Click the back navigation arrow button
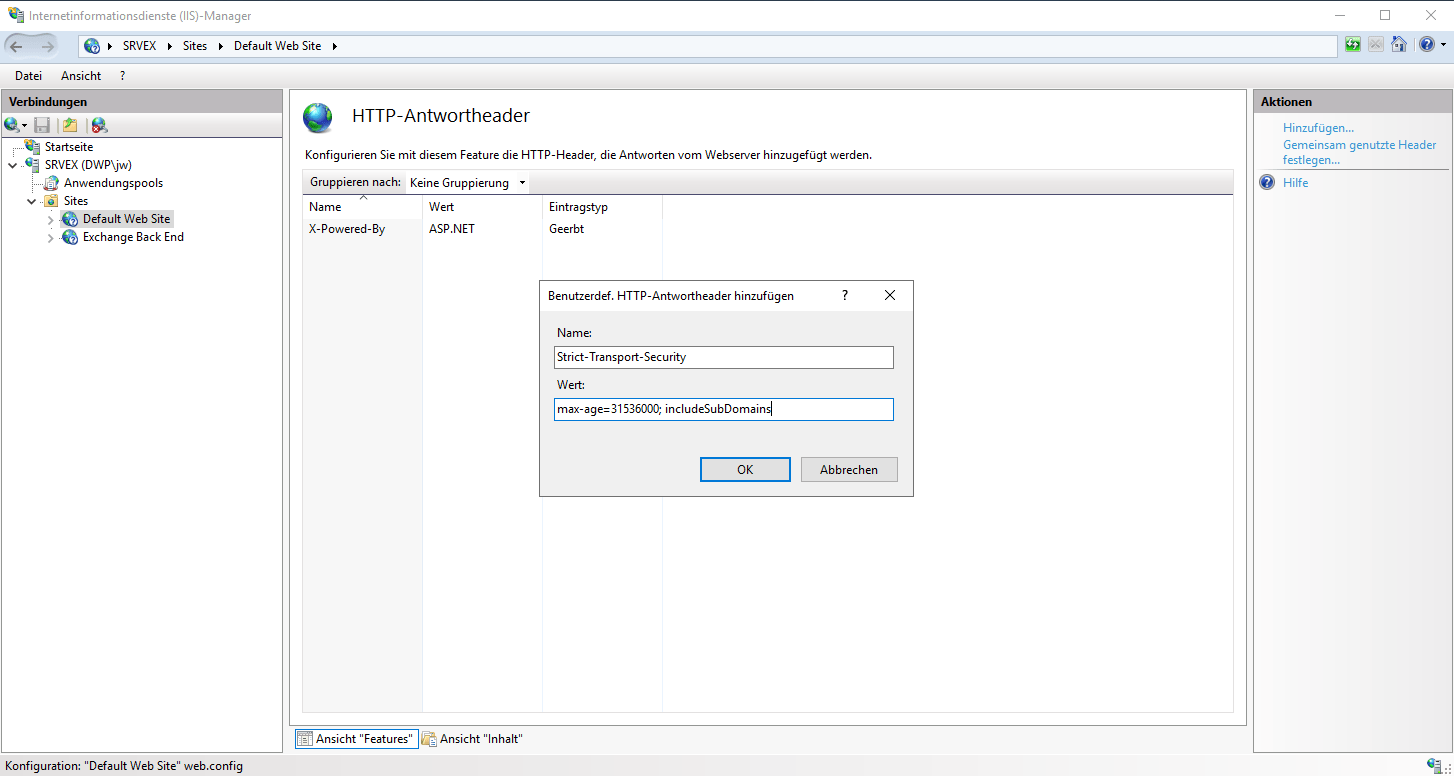The width and height of the screenshot is (1454, 776). tap(17, 46)
